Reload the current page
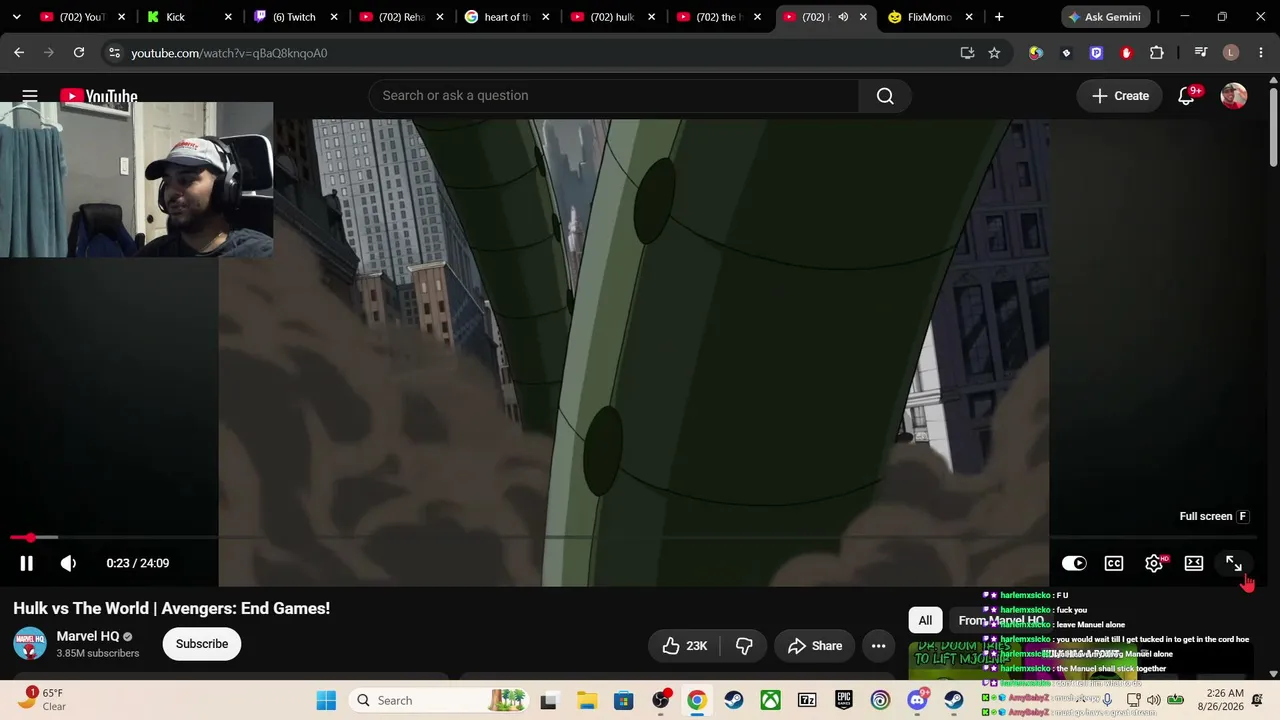Image resolution: width=1280 pixels, height=720 pixels. [79, 53]
